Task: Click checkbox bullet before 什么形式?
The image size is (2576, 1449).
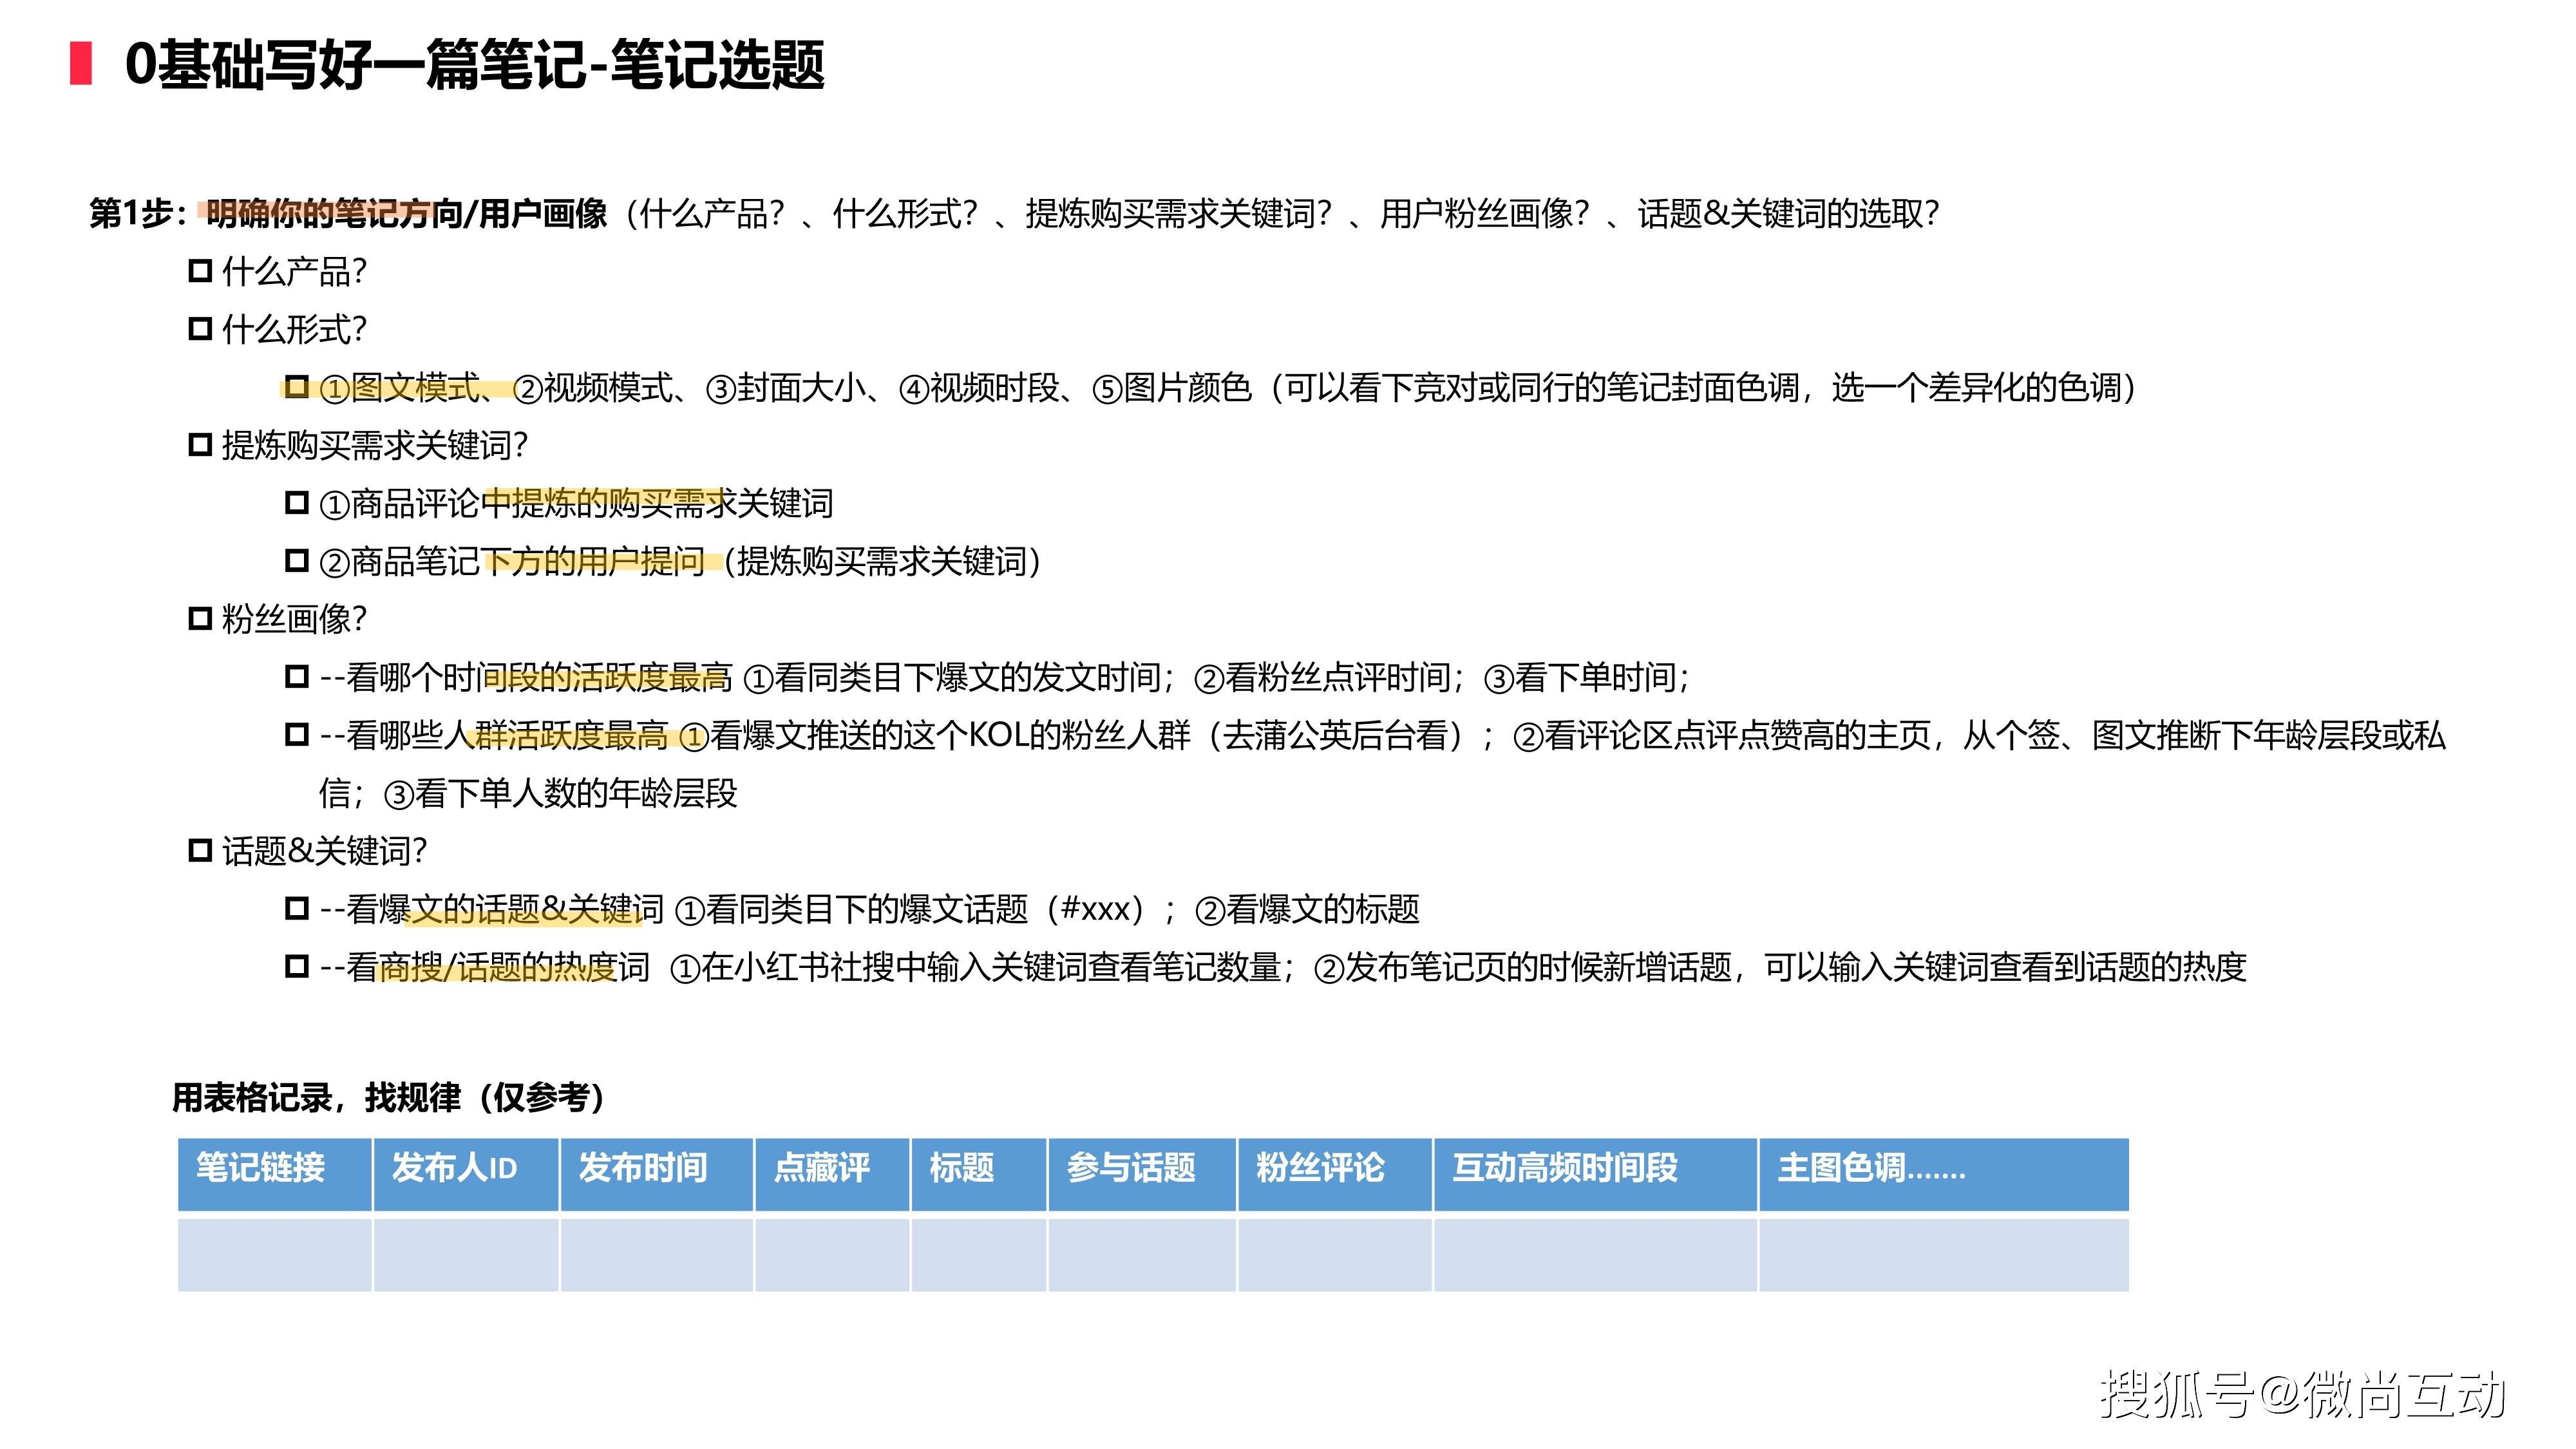Action: tap(200, 329)
